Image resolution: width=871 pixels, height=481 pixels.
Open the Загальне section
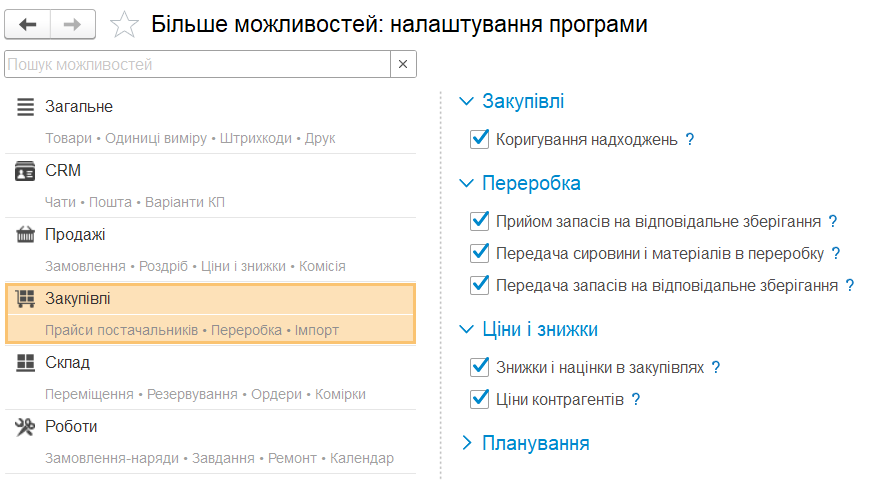point(79,107)
